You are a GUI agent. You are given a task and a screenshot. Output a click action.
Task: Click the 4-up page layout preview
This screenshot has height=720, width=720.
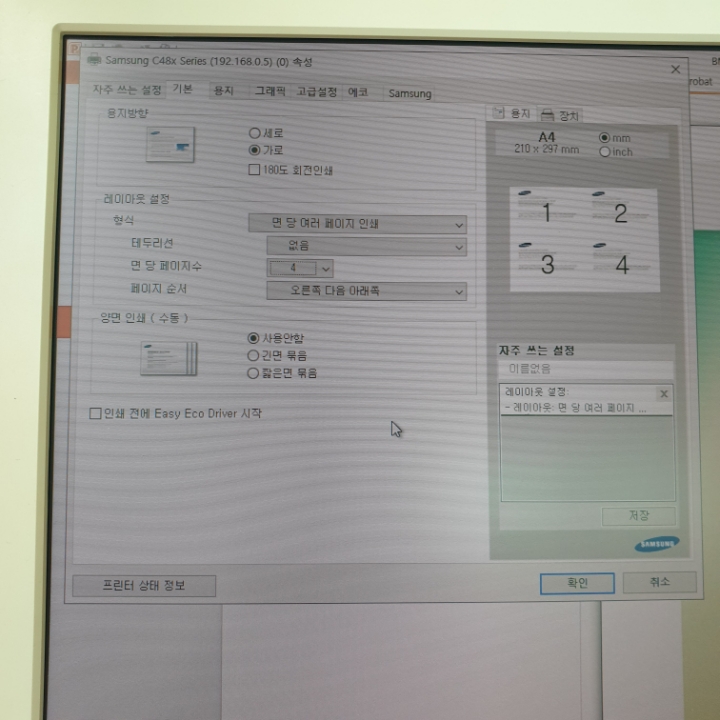pyautogui.click(x=585, y=240)
